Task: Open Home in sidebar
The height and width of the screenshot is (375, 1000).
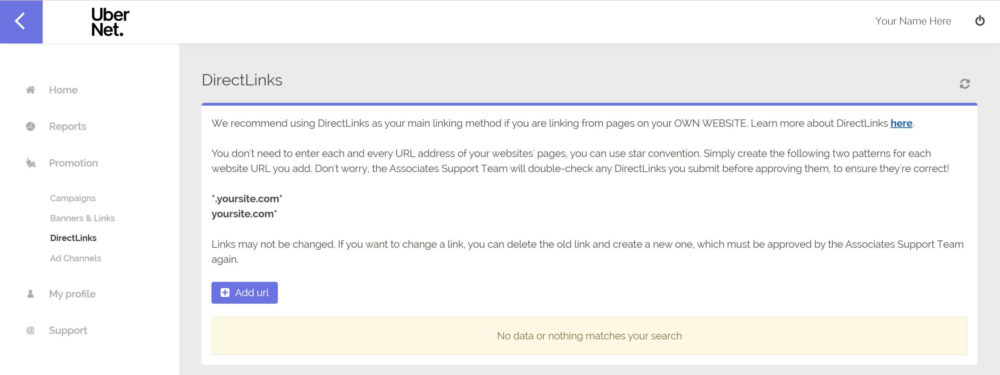Action: [x=63, y=90]
